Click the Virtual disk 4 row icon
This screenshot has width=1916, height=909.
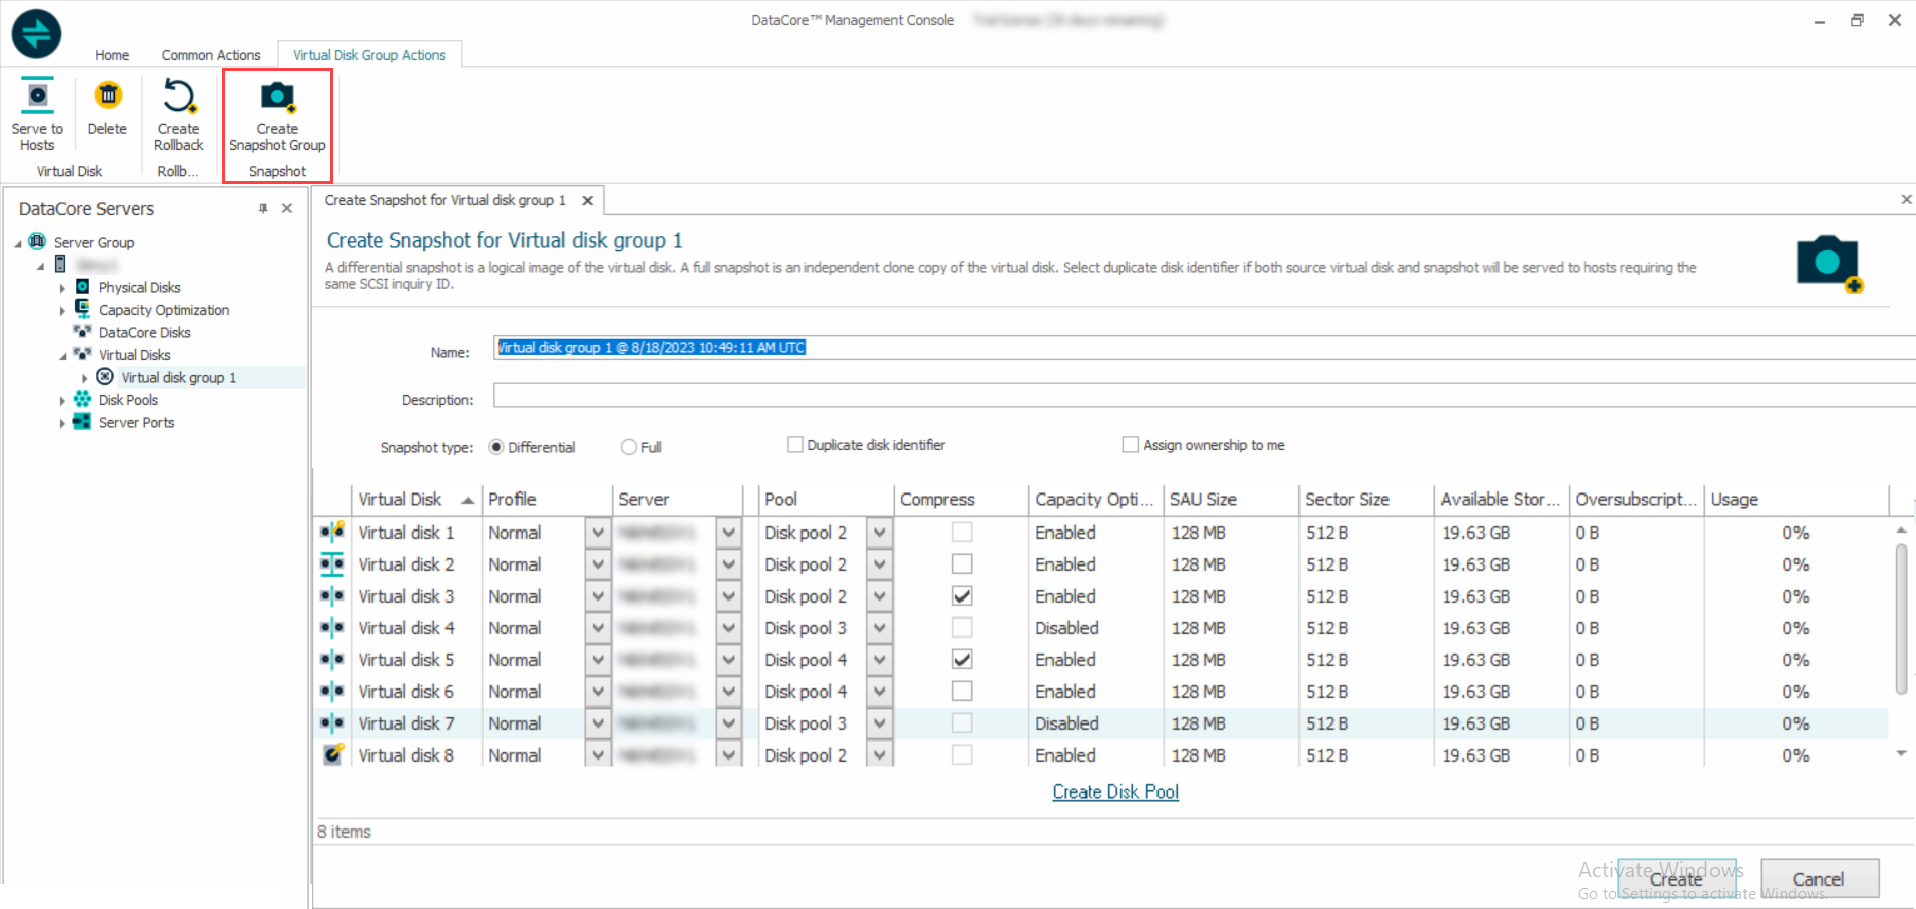333,628
